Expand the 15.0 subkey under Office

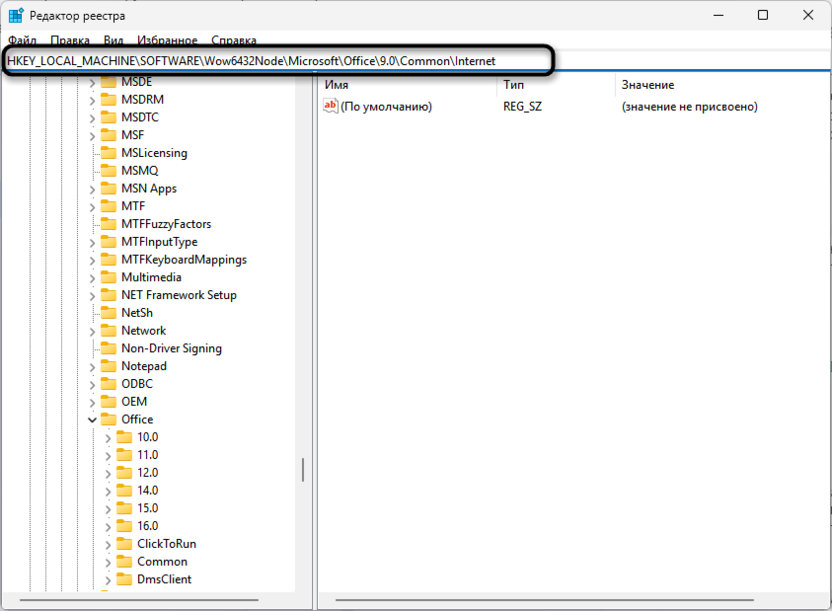pos(108,509)
